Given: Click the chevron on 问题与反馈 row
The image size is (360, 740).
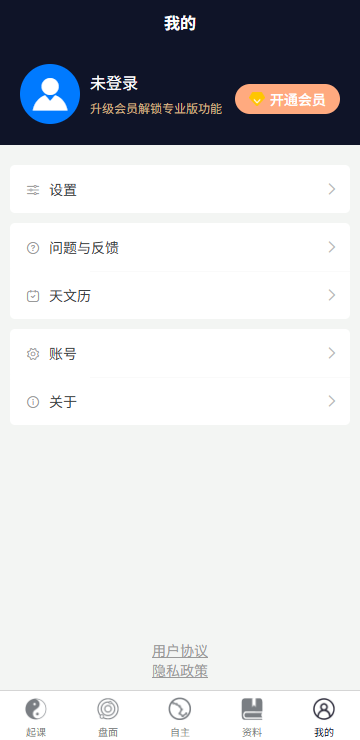Looking at the screenshot, I should pos(332,247).
